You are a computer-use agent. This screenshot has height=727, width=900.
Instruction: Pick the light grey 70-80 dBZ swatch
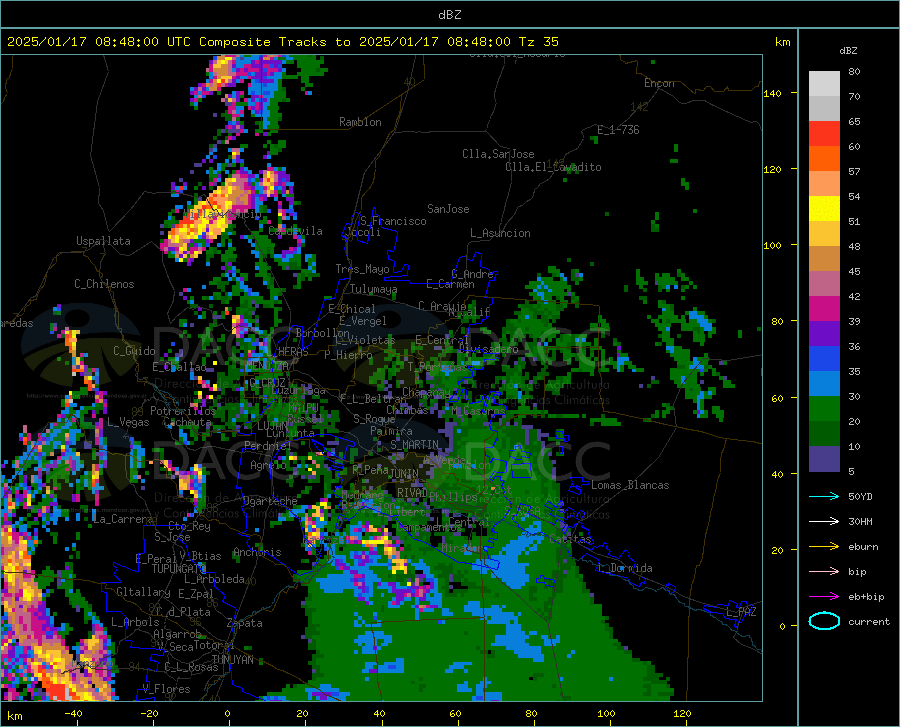[824, 84]
